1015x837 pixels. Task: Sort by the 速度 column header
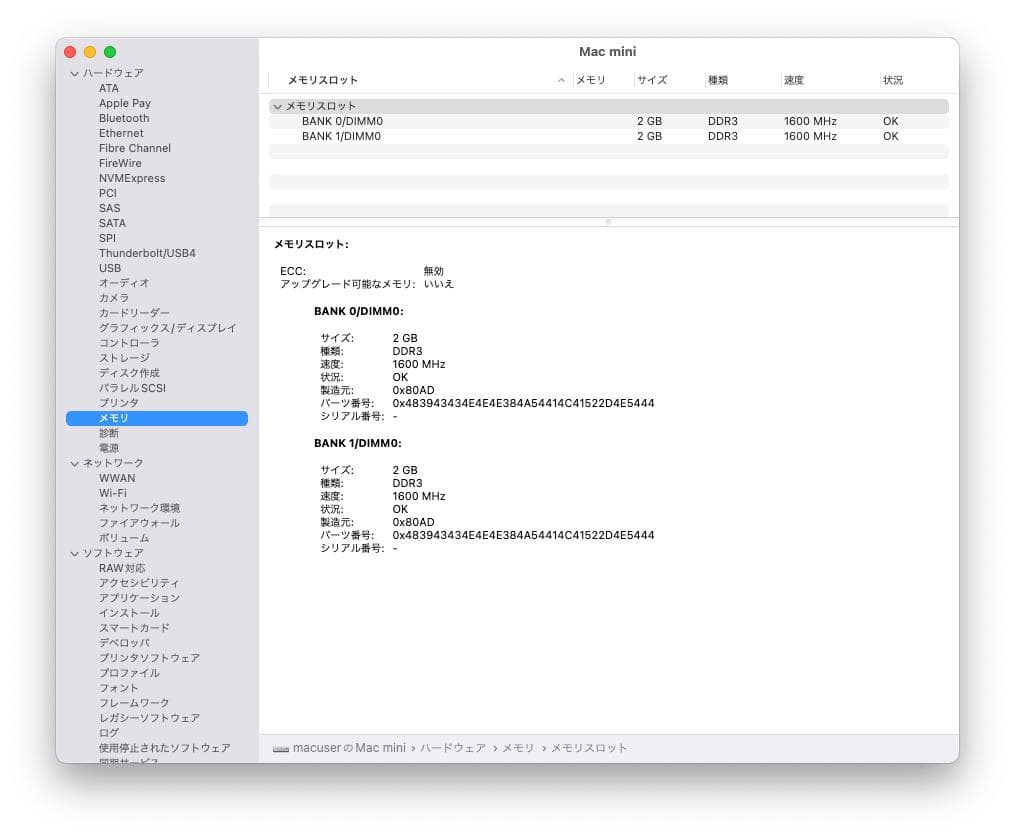click(794, 80)
